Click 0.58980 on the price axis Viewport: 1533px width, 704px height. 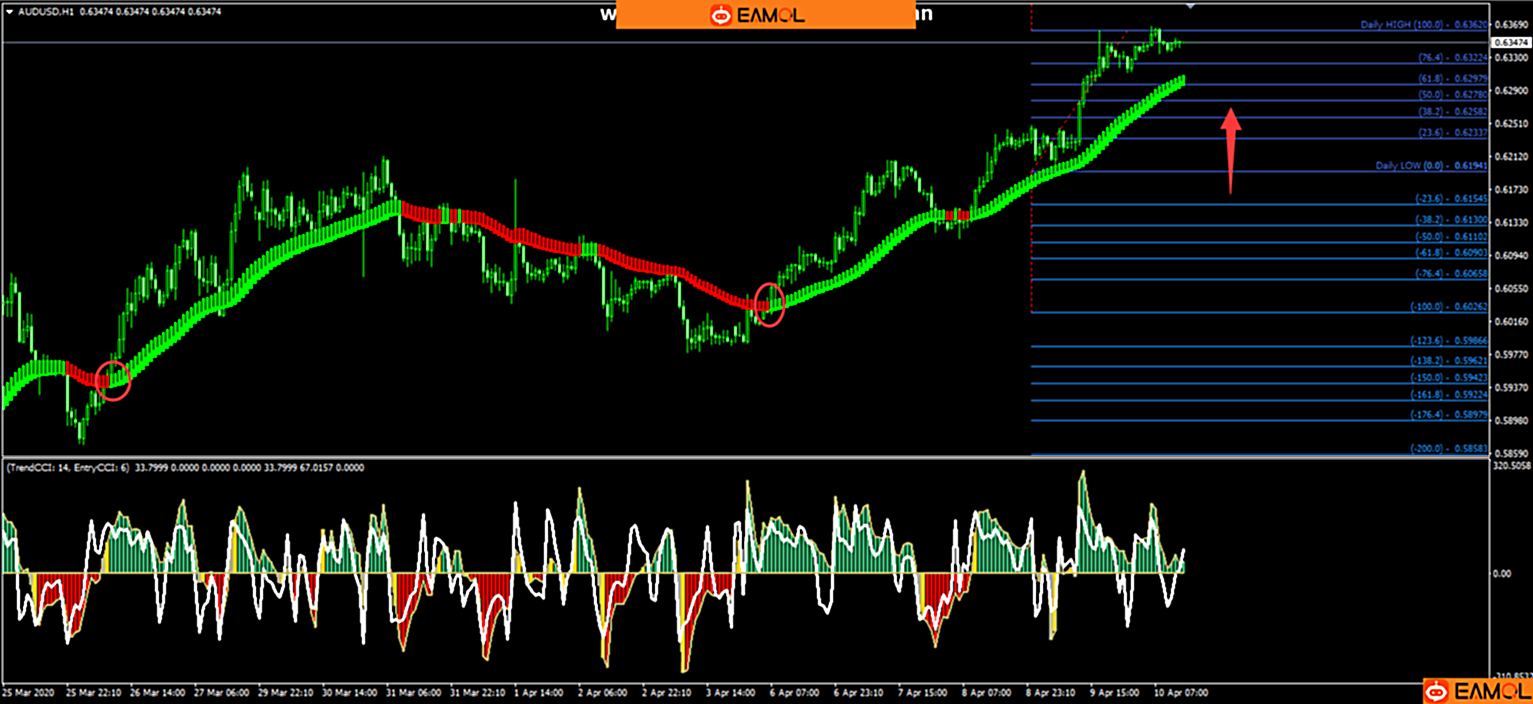pos(1510,420)
